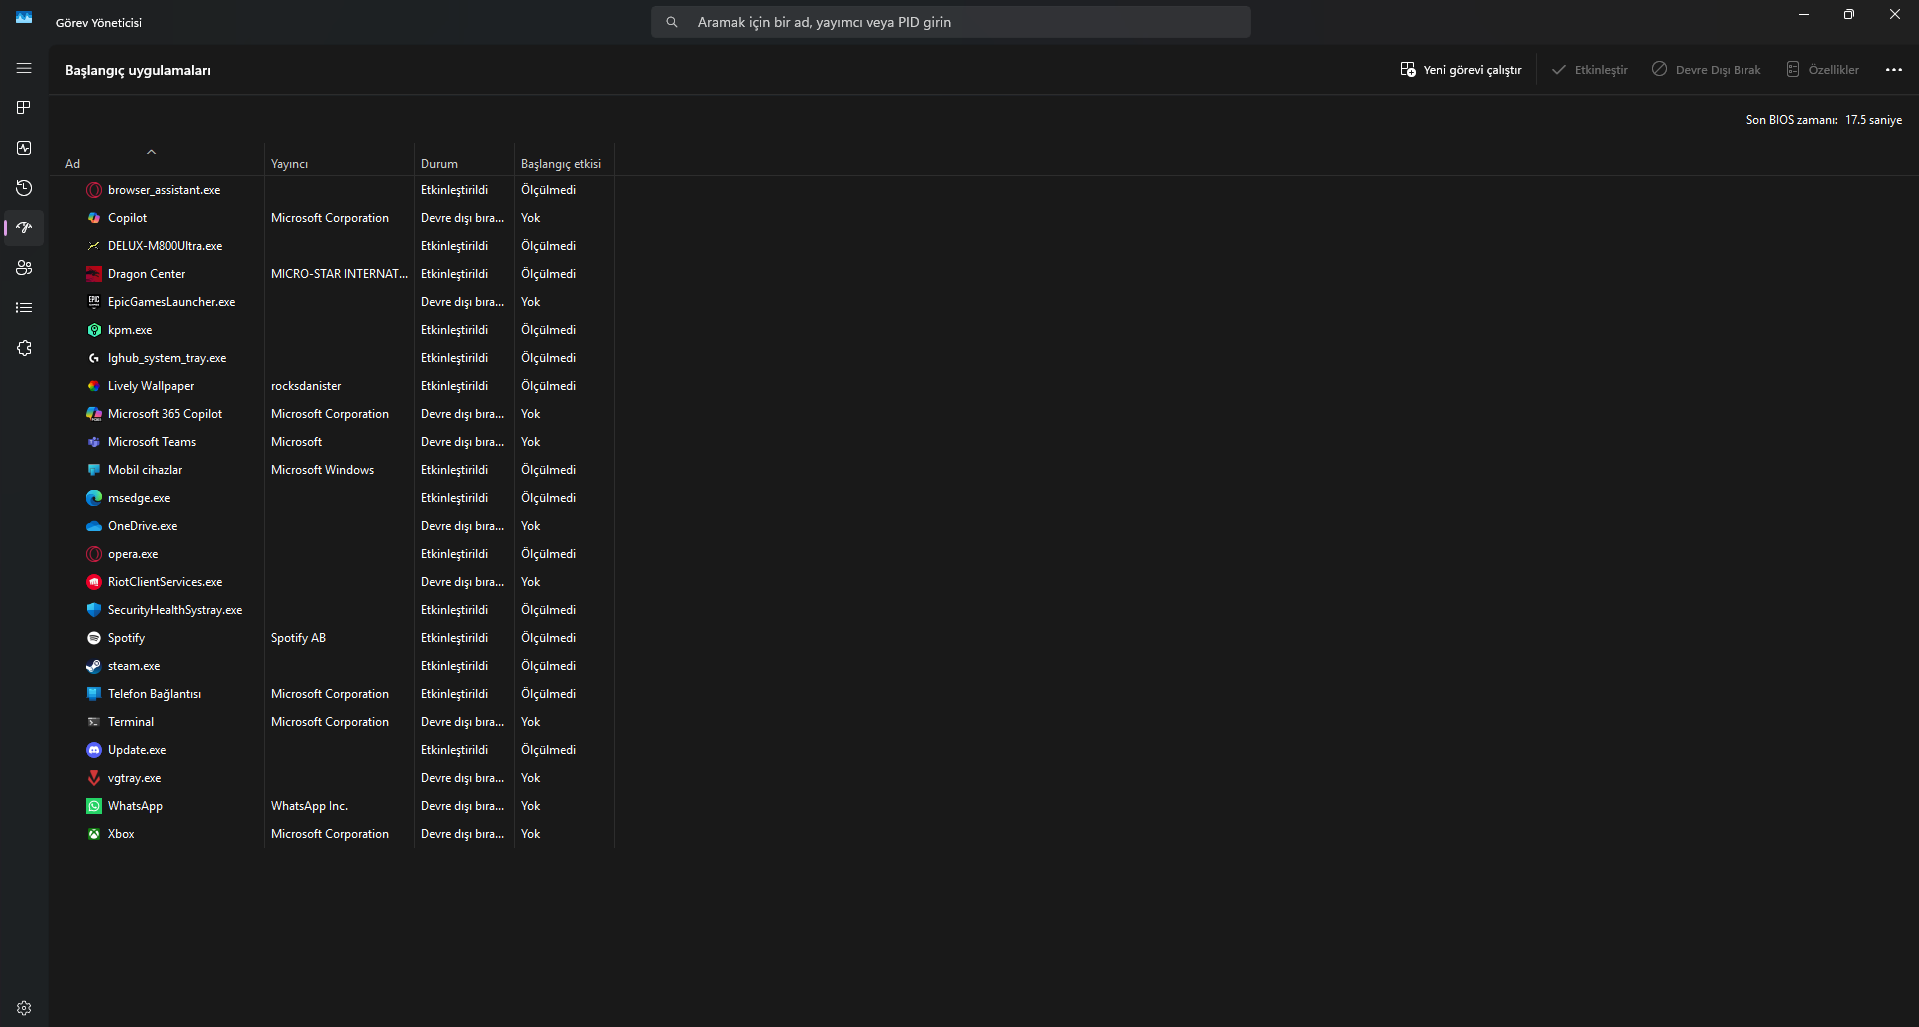Click the SecurityHealthSystray.exe shield icon

(94, 610)
